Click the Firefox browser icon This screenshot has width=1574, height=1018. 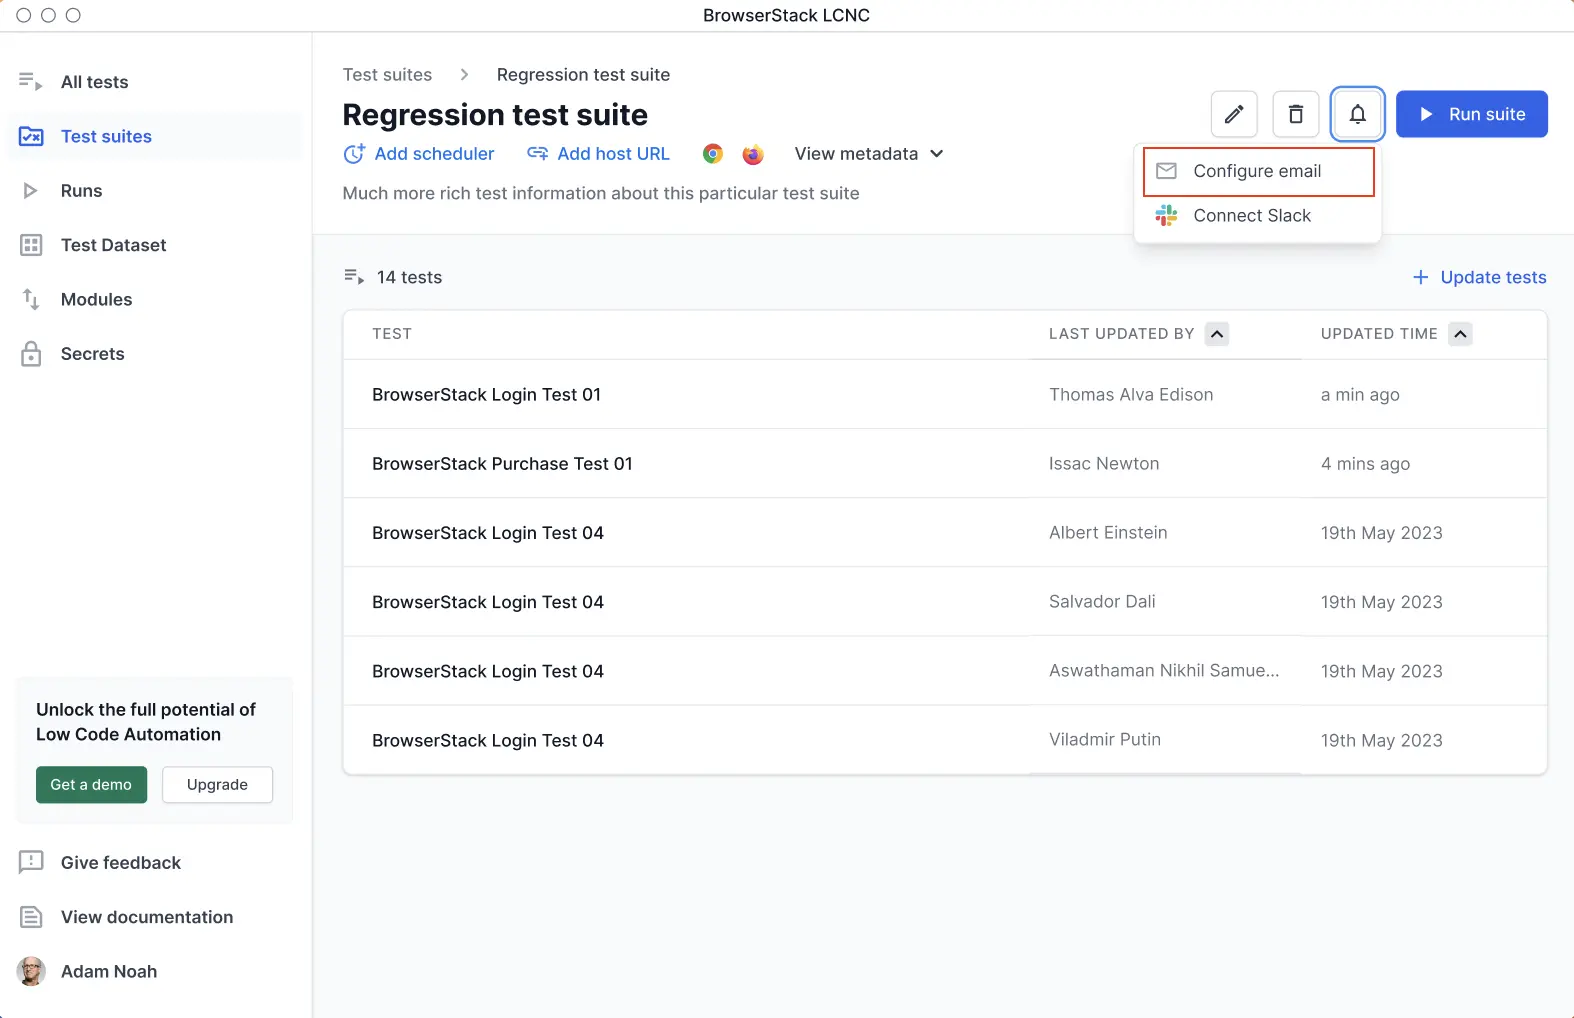[x=753, y=154]
